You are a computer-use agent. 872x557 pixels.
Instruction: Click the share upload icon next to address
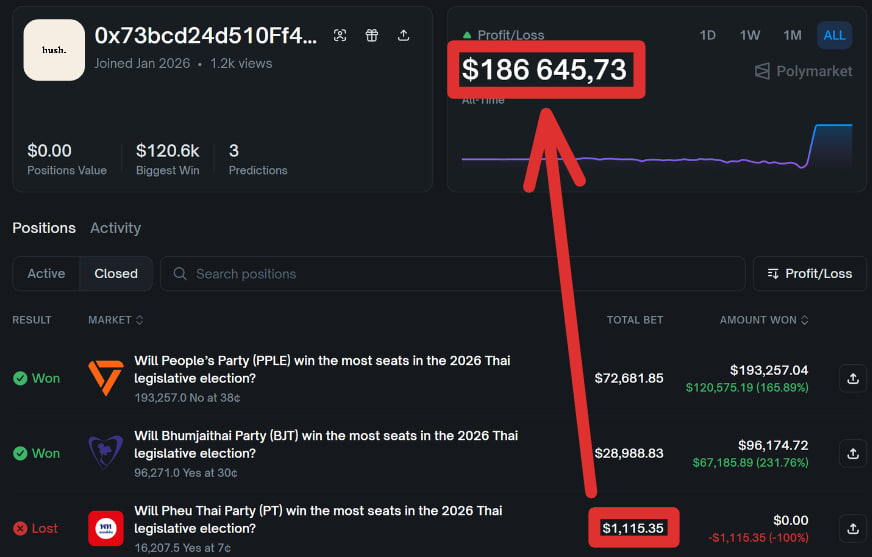(403, 36)
